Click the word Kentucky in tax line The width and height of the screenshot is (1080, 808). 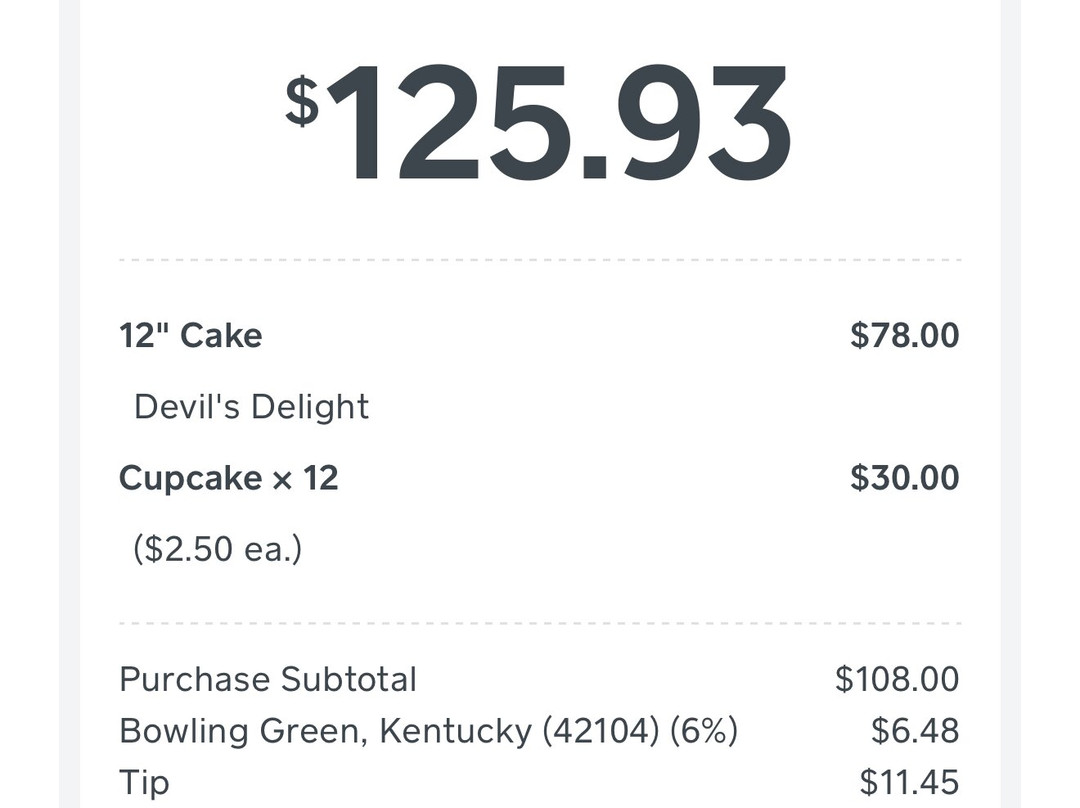point(455,732)
